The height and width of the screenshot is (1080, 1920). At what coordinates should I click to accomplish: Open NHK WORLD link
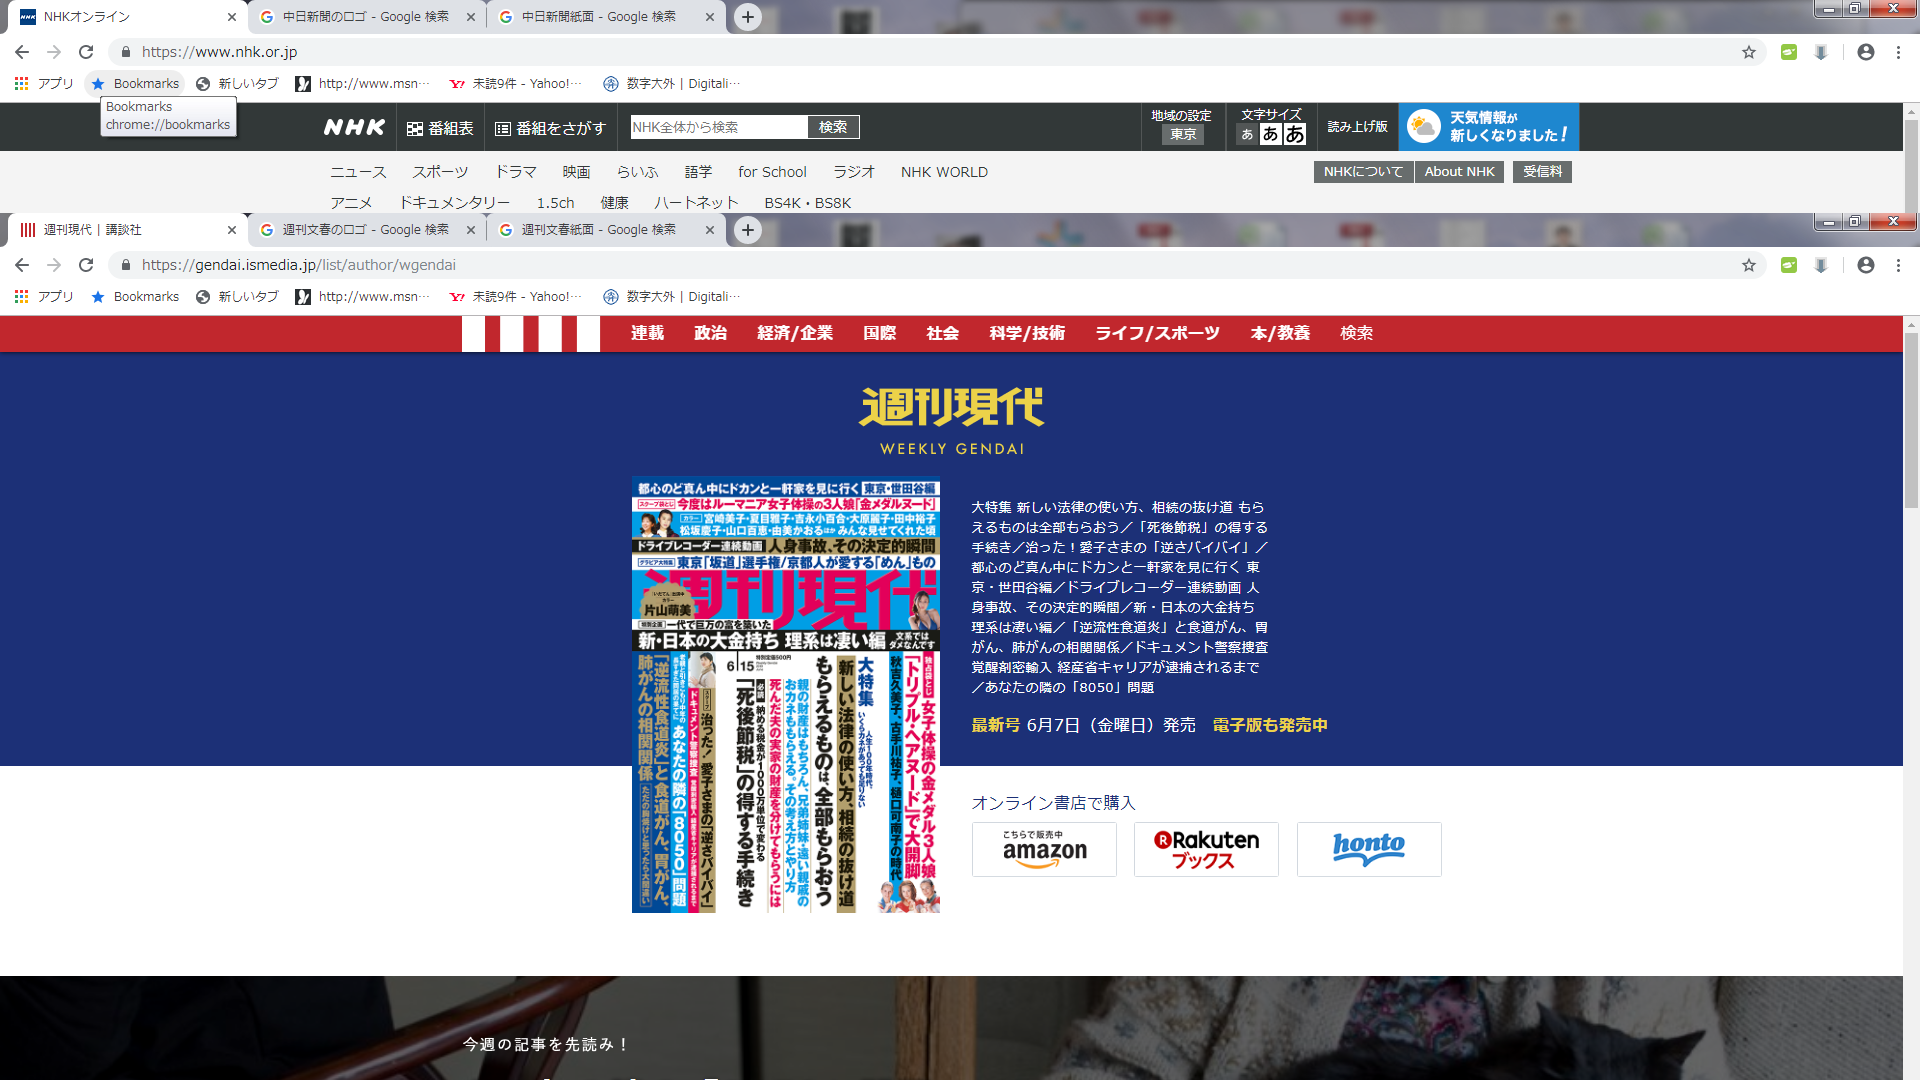944,172
